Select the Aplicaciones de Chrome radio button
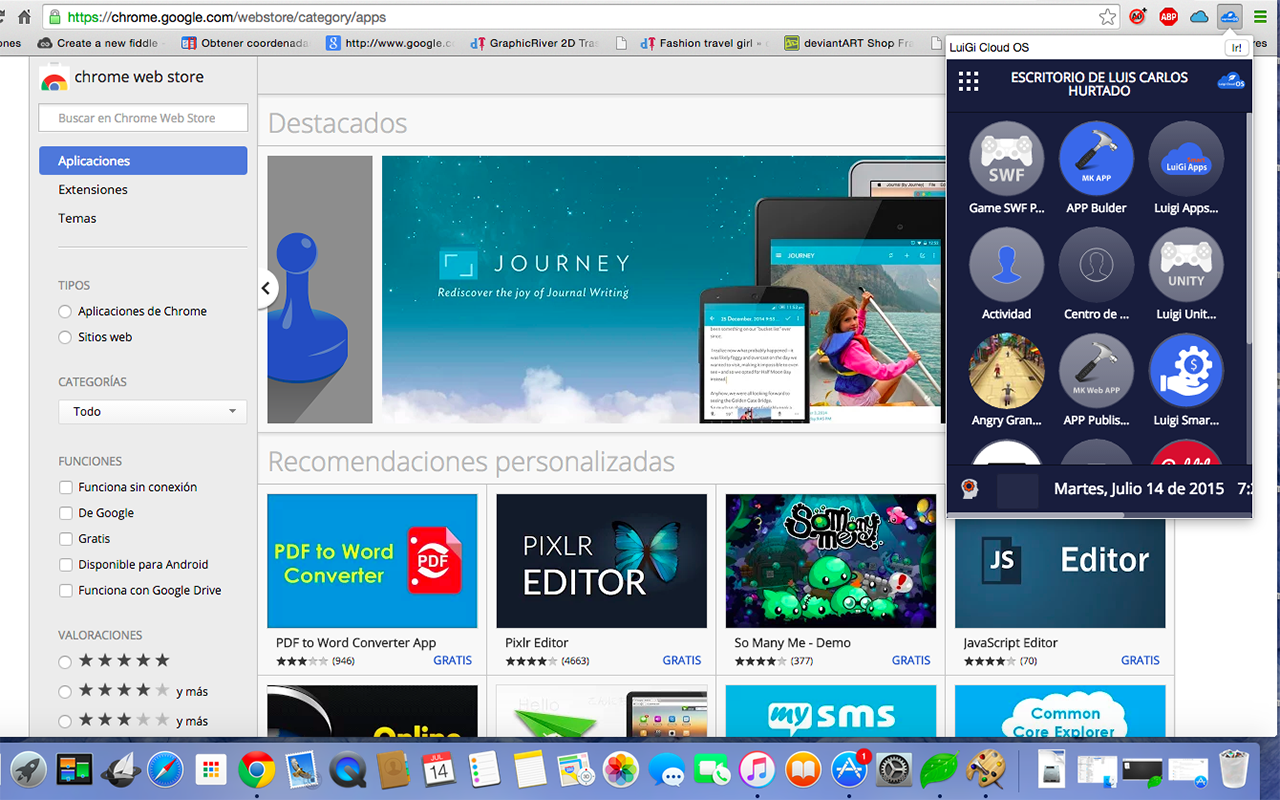This screenshot has height=800, width=1280. (65, 312)
